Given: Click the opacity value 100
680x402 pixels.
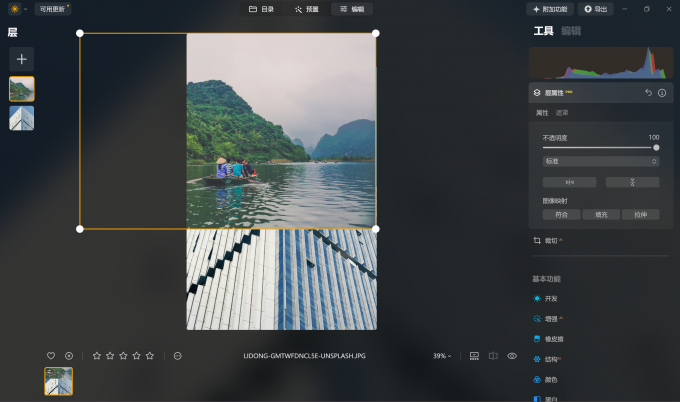Looking at the screenshot, I should (654, 137).
